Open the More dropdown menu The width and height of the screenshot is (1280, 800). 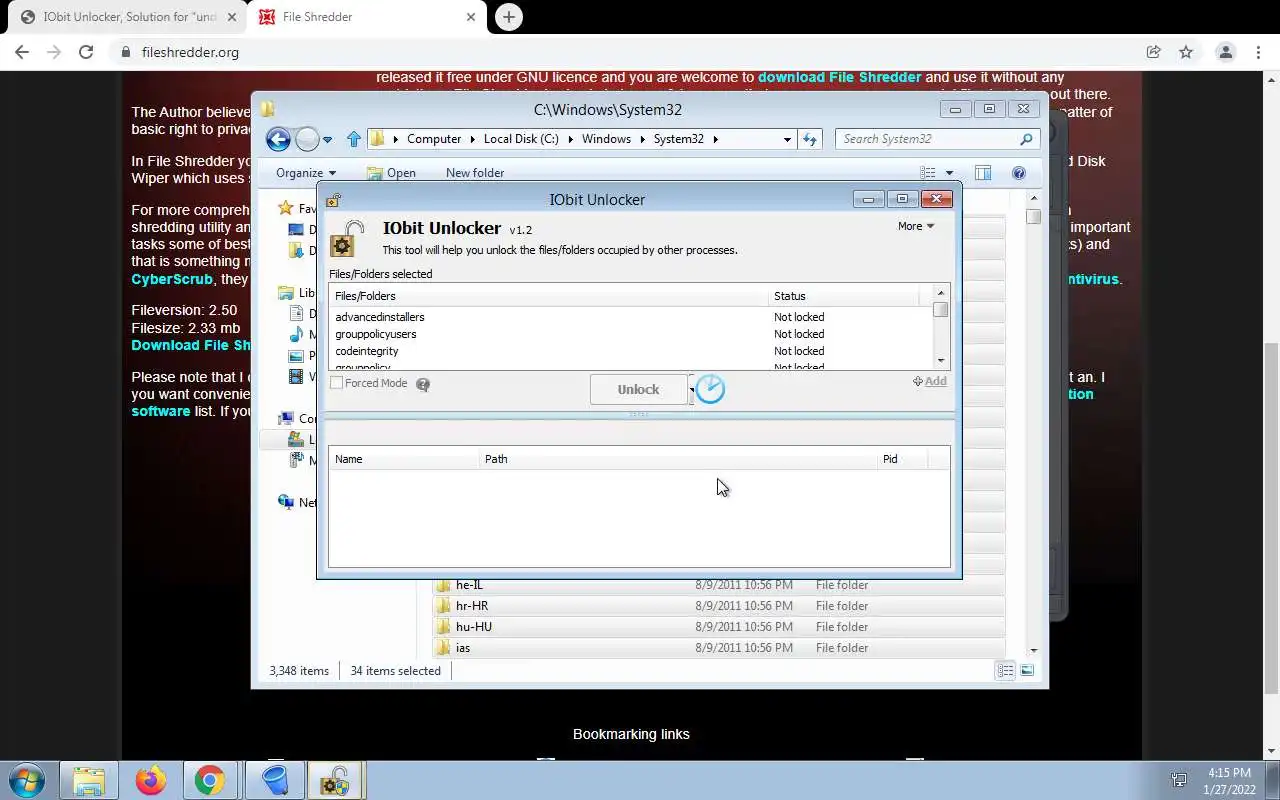pyautogui.click(x=916, y=226)
